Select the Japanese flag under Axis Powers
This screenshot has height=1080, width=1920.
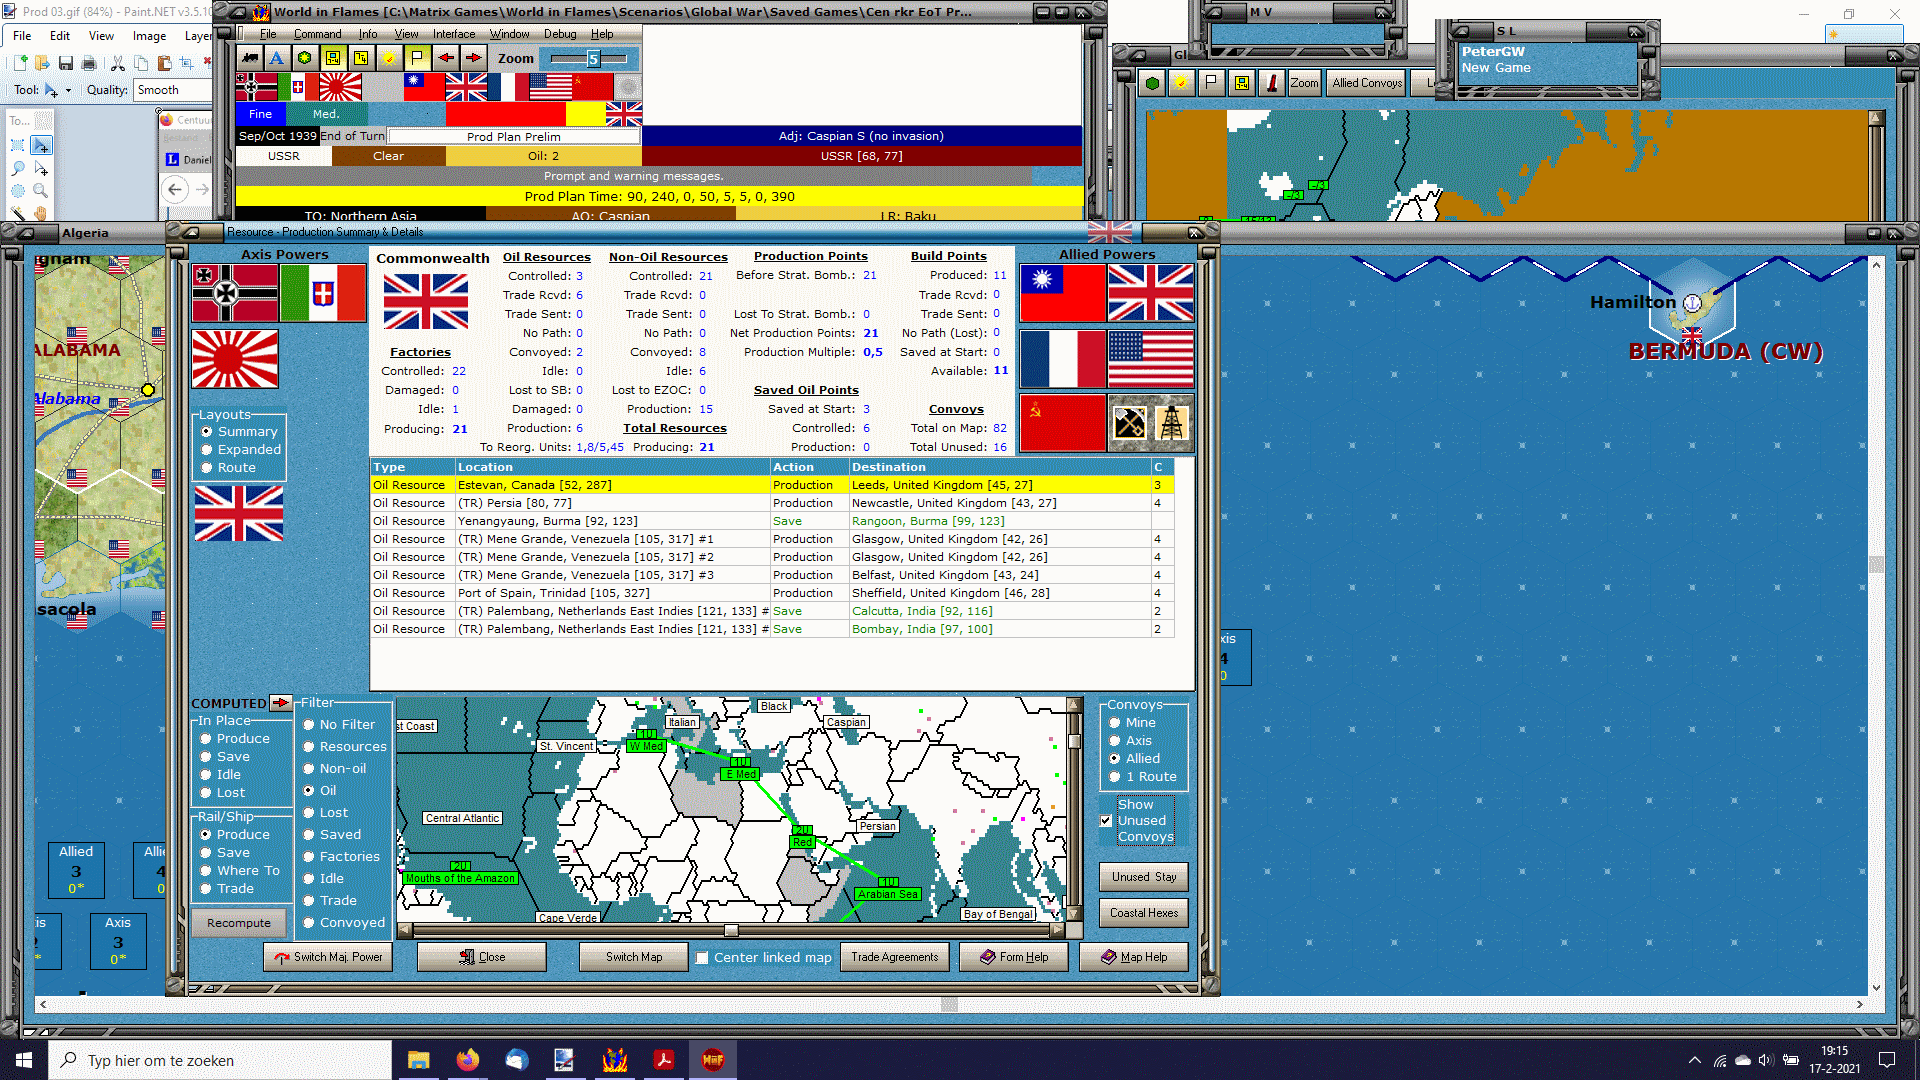[x=235, y=359]
